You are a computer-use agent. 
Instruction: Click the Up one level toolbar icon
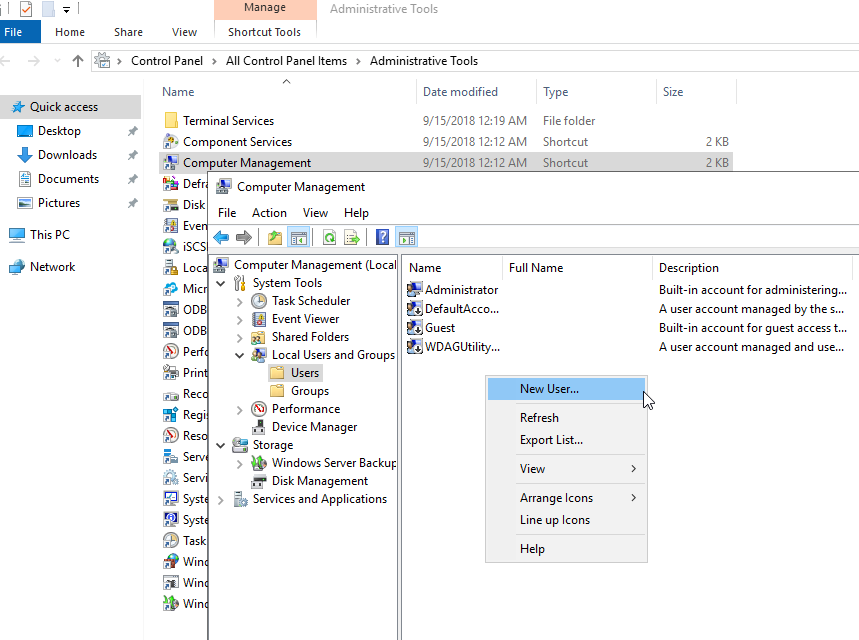pyautogui.click(x=274, y=237)
